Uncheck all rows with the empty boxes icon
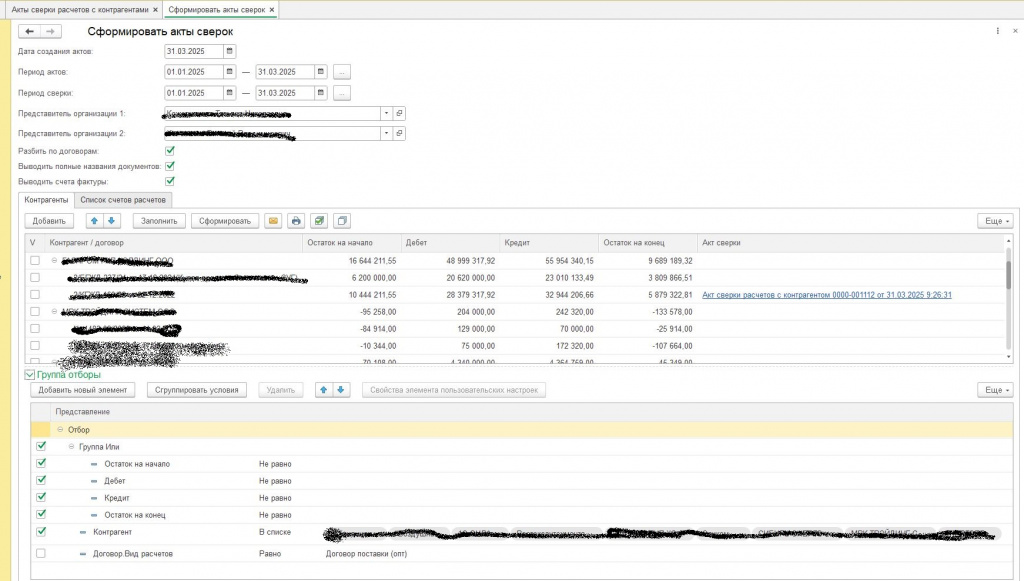Image resolution: width=1024 pixels, height=581 pixels. click(342, 221)
